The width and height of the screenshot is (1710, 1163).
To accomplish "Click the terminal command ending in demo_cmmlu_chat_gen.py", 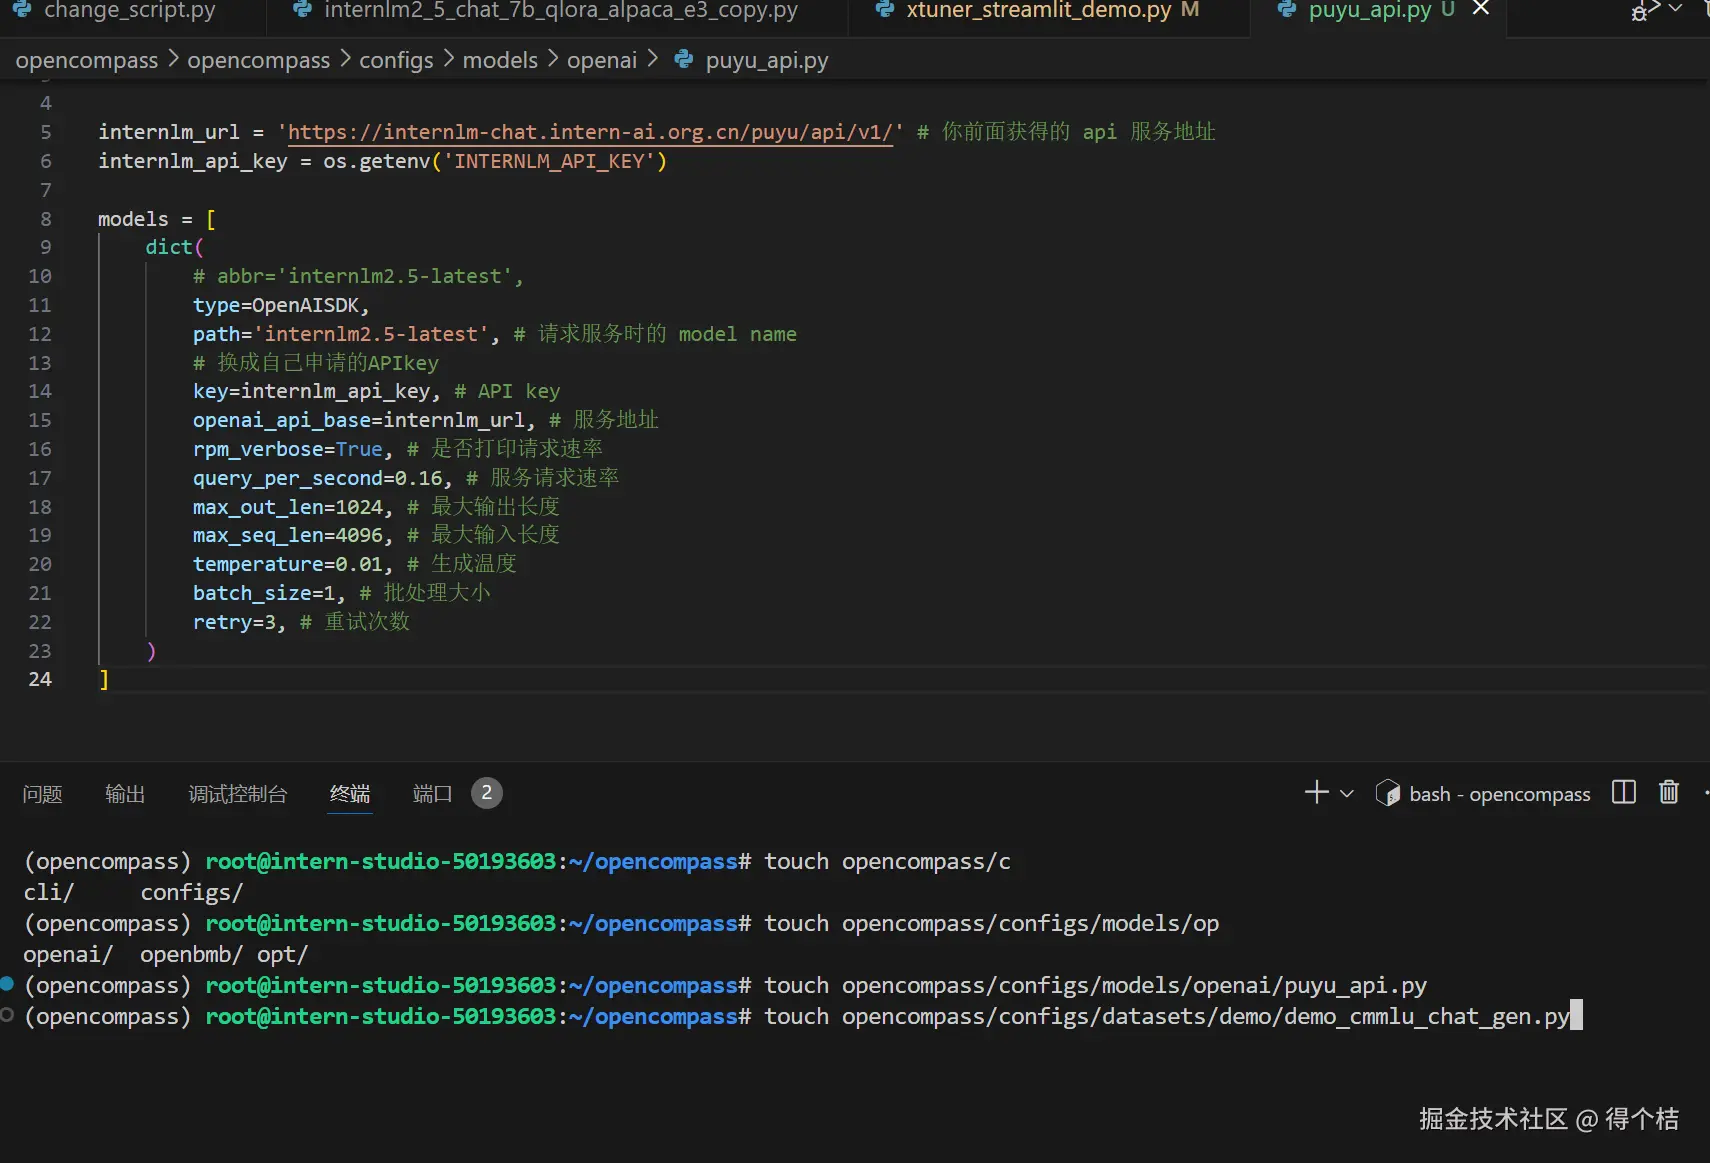I will click(x=1167, y=1017).
